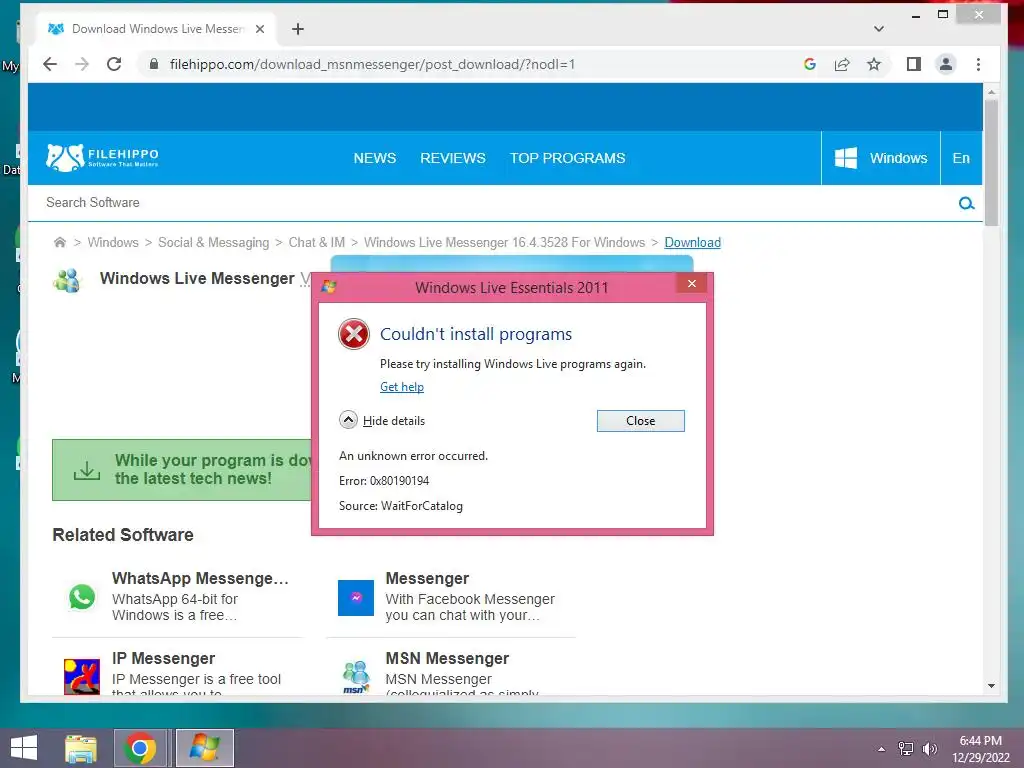
Task: Click the padlock site security icon
Action: [x=153, y=64]
